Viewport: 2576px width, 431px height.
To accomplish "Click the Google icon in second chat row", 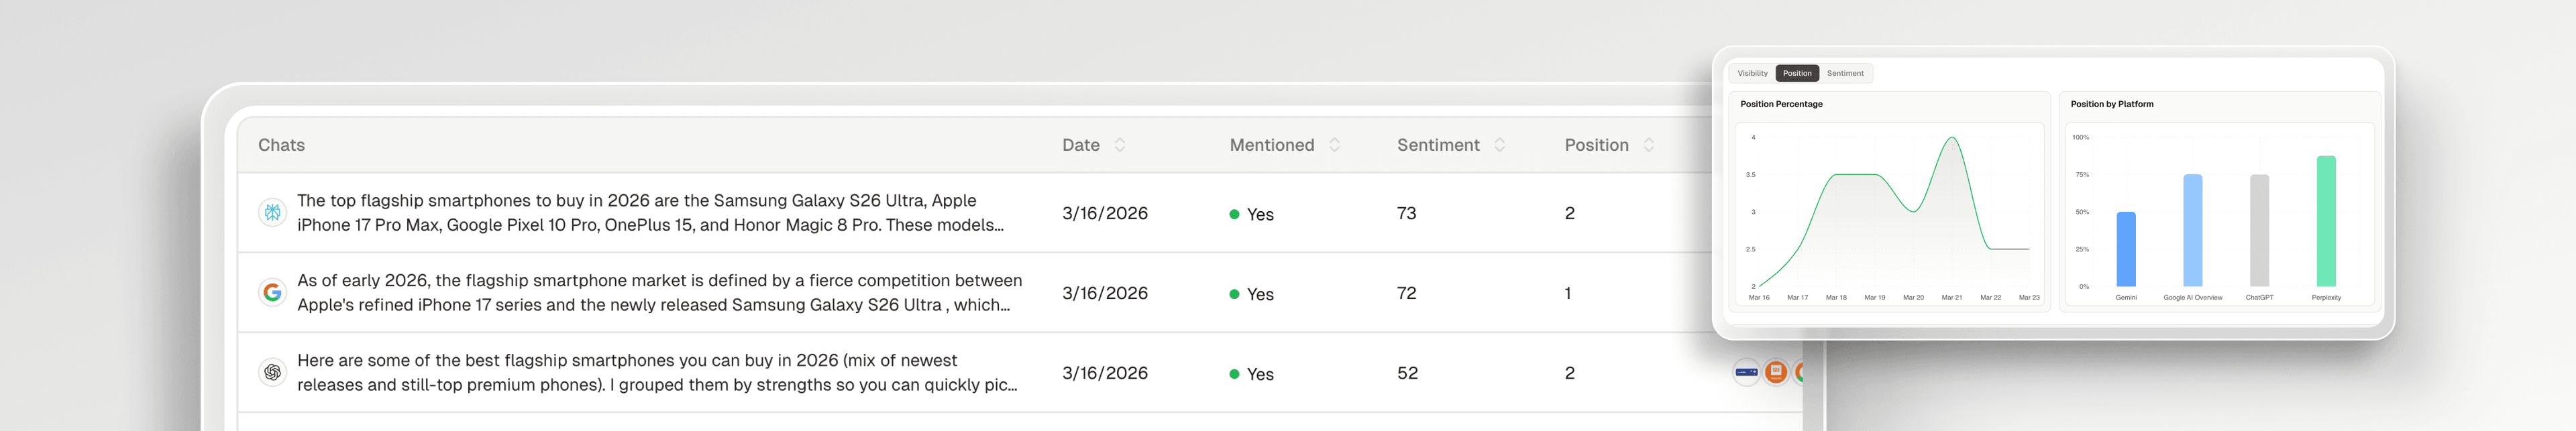I will click(272, 293).
